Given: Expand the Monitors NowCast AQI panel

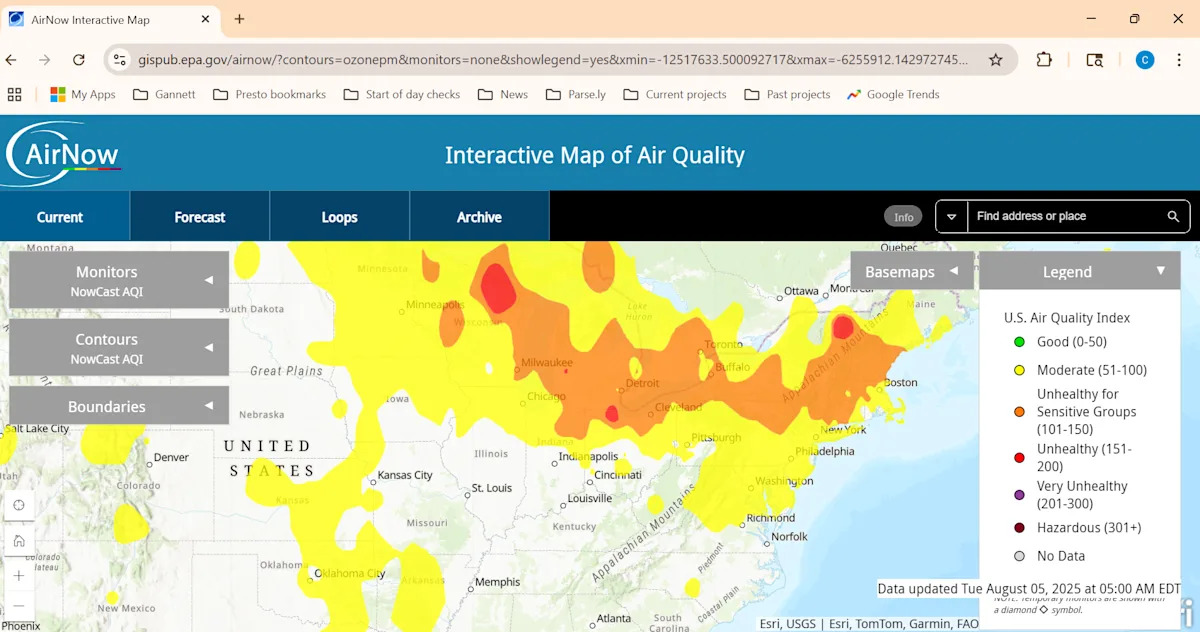Looking at the screenshot, I should pos(119,280).
